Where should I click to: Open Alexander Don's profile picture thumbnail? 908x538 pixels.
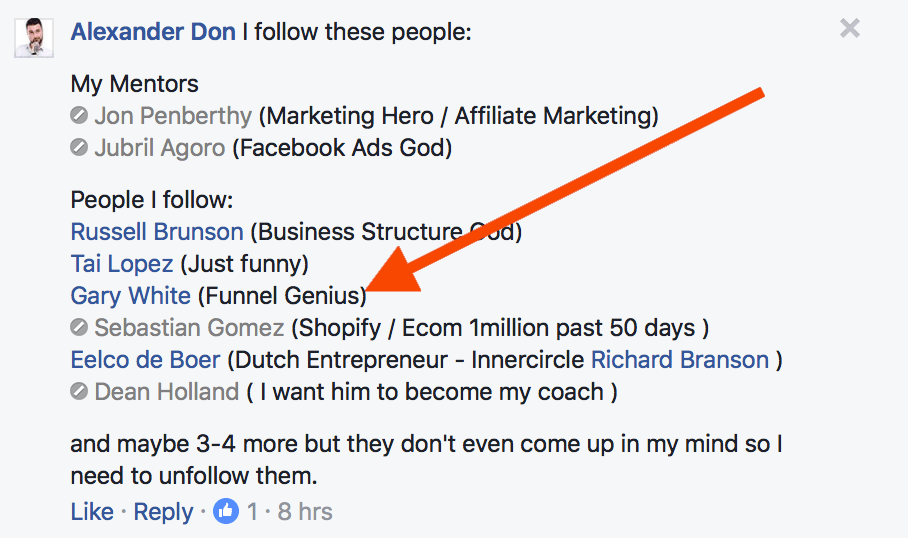(34, 38)
